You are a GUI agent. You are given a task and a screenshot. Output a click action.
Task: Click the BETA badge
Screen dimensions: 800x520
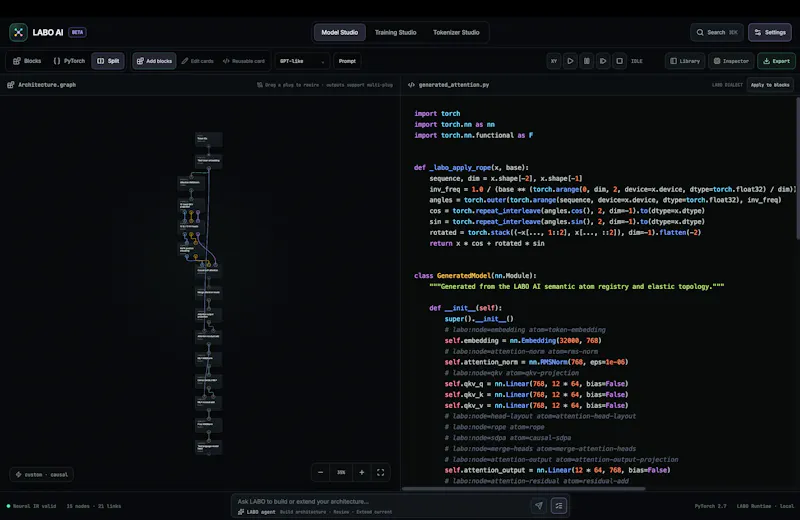tap(78, 32)
